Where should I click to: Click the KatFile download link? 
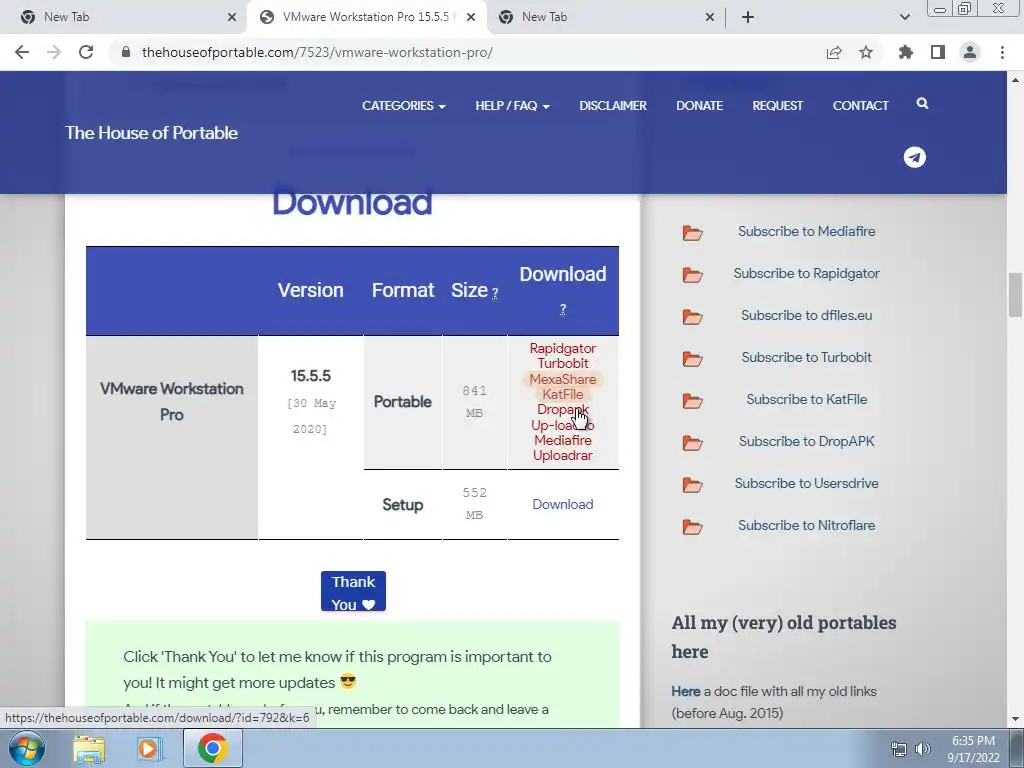coord(562,394)
